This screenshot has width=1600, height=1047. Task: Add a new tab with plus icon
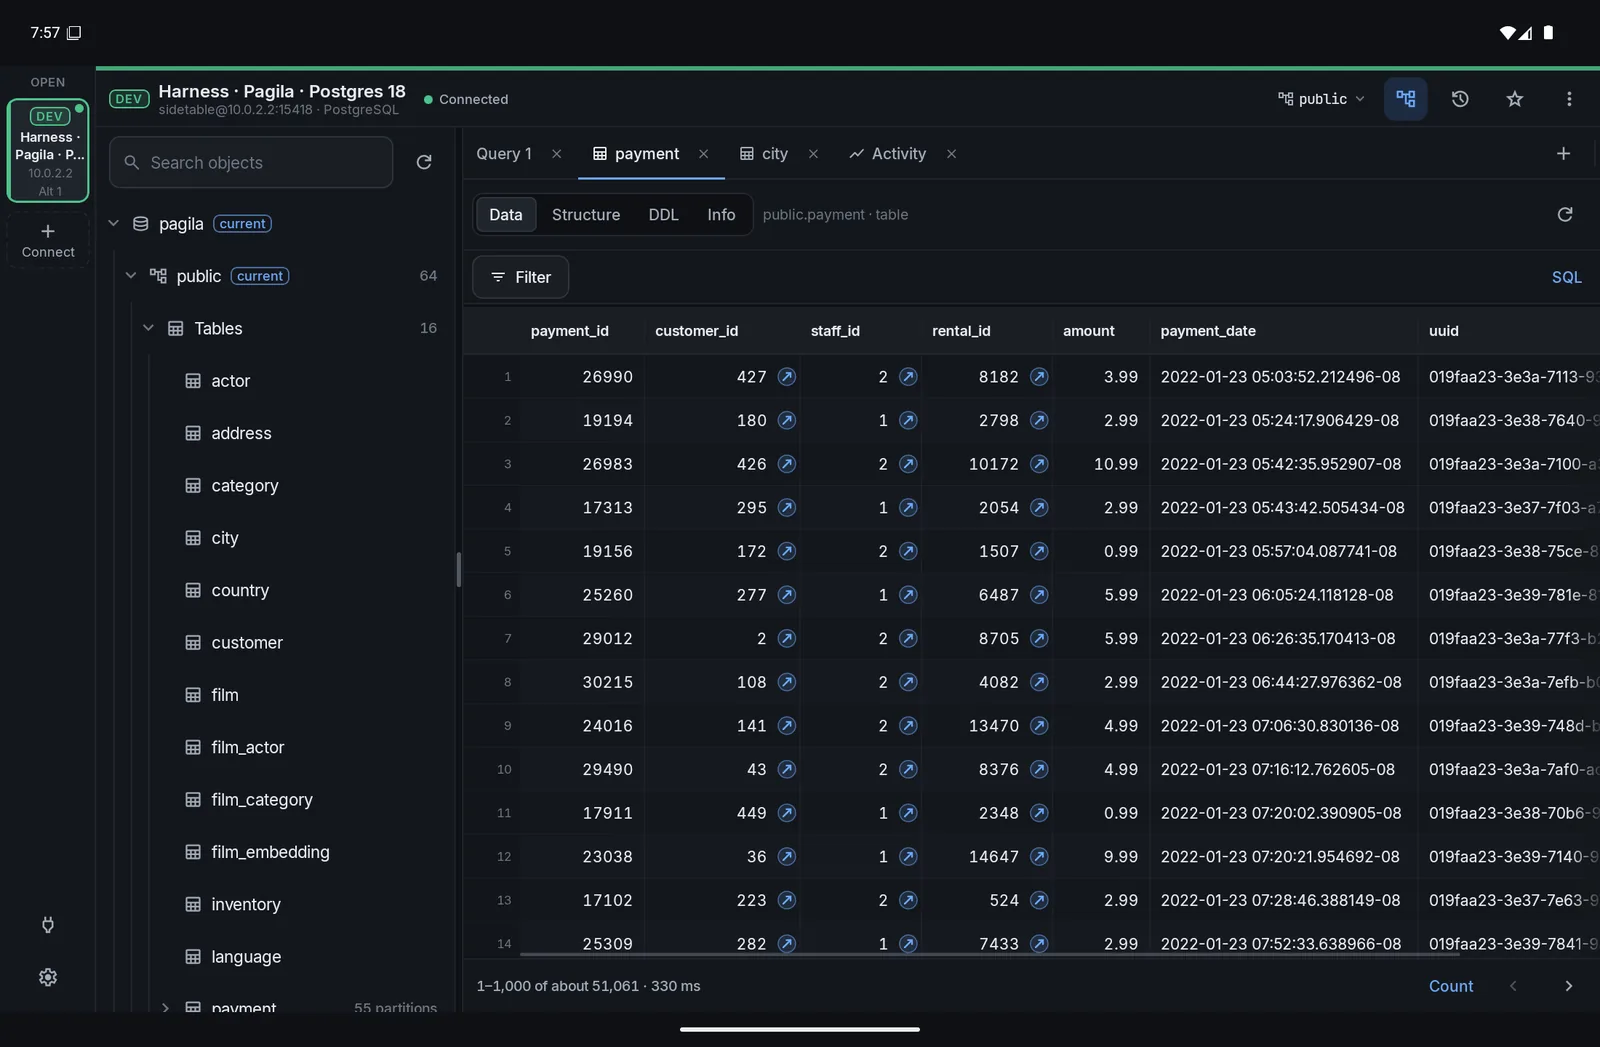(1564, 153)
